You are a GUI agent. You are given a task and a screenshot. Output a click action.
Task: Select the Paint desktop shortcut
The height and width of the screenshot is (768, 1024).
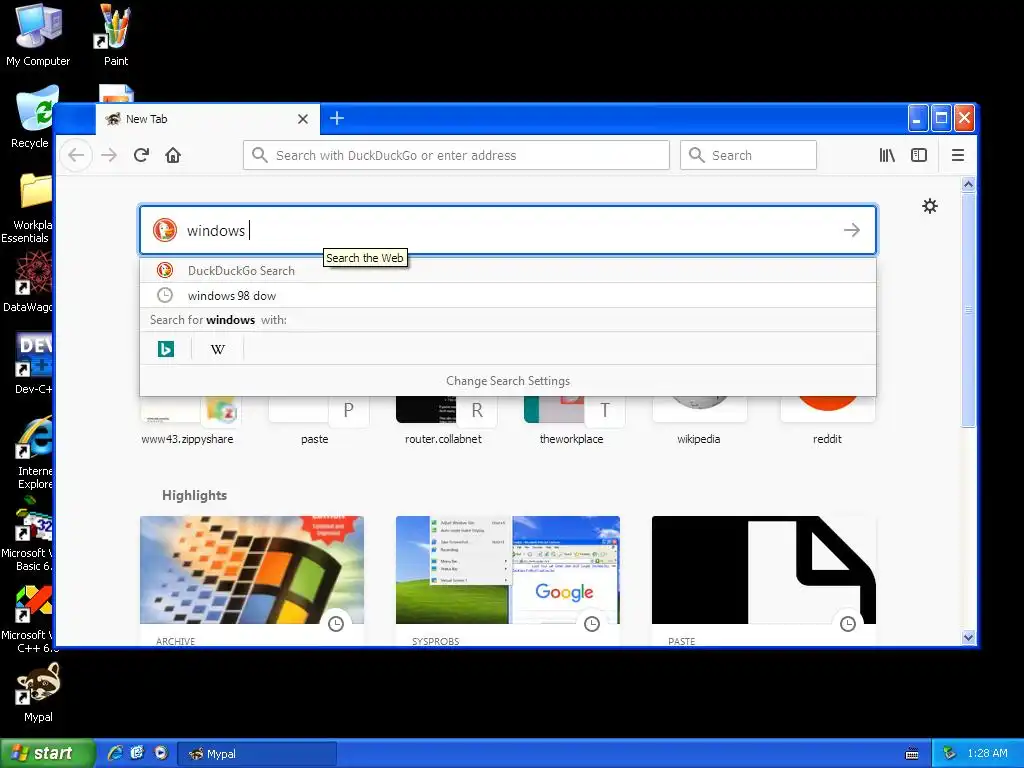tap(116, 36)
